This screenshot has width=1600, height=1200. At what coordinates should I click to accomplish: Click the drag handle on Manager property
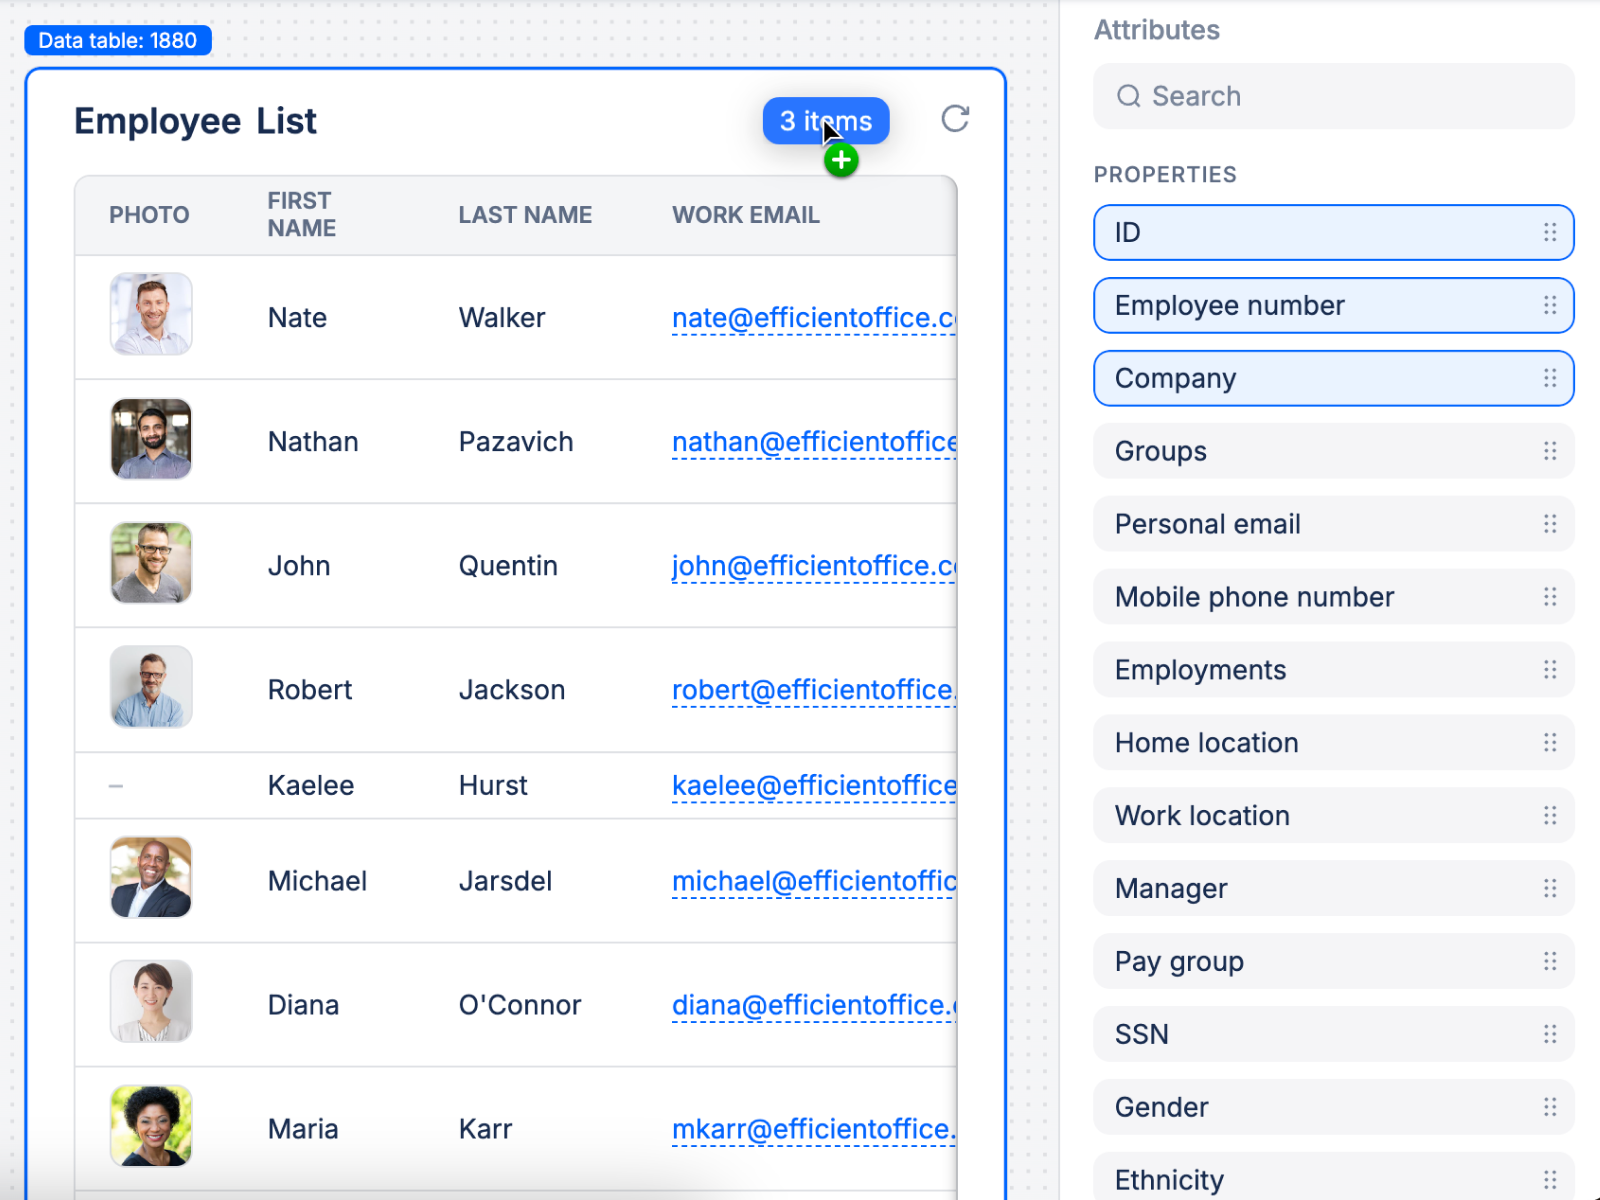click(1549, 888)
